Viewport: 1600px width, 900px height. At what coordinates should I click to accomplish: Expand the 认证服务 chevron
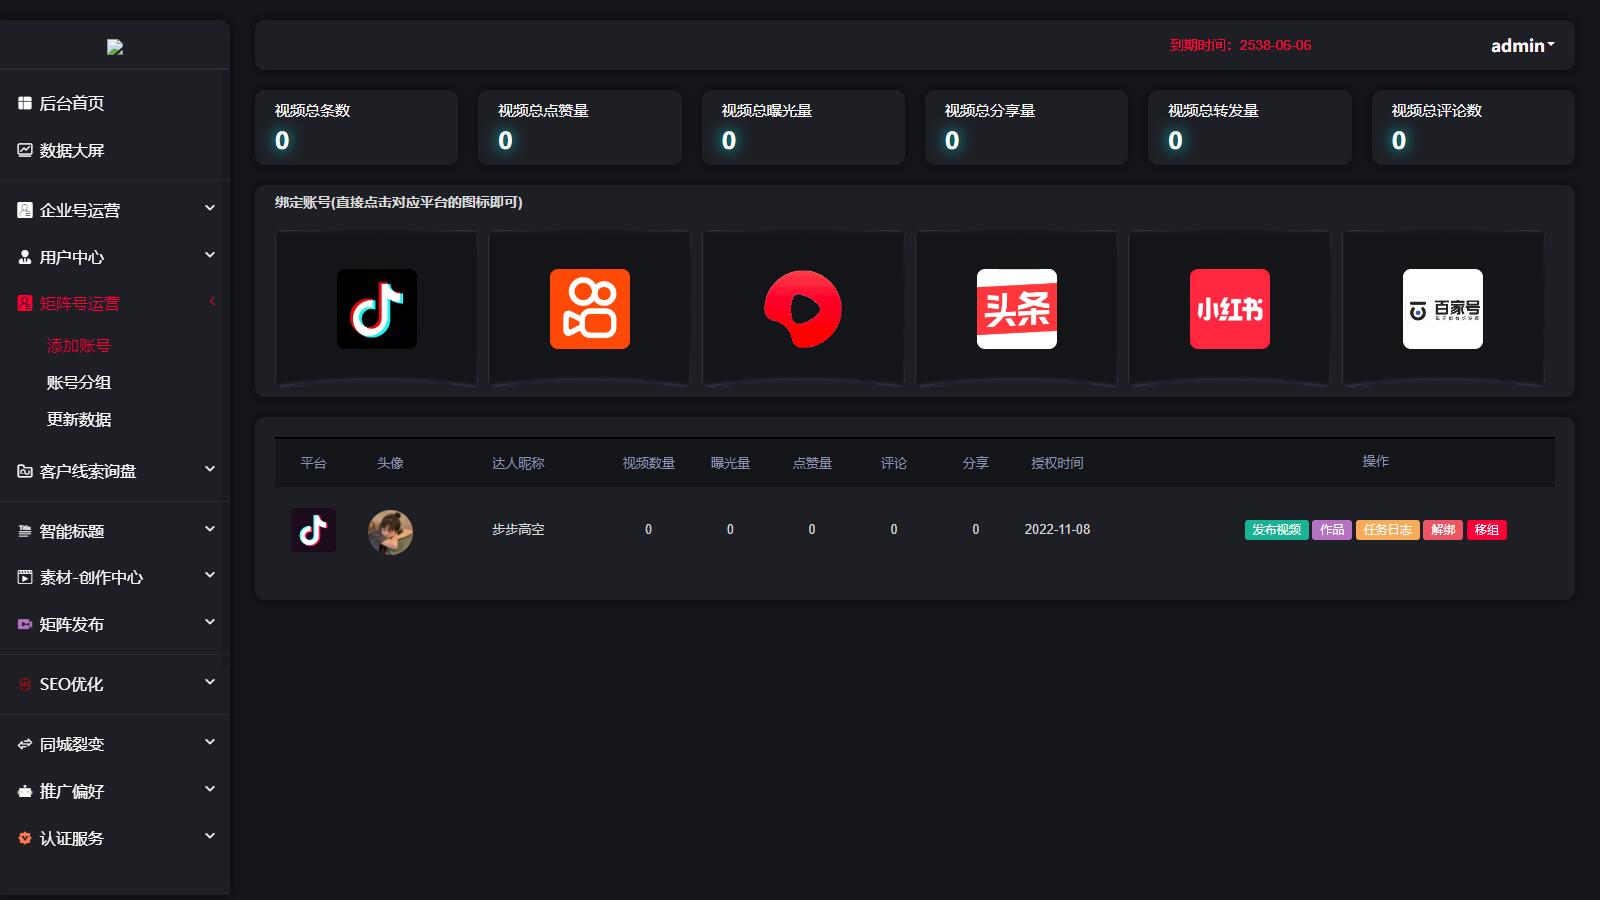click(x=210, y=836)
